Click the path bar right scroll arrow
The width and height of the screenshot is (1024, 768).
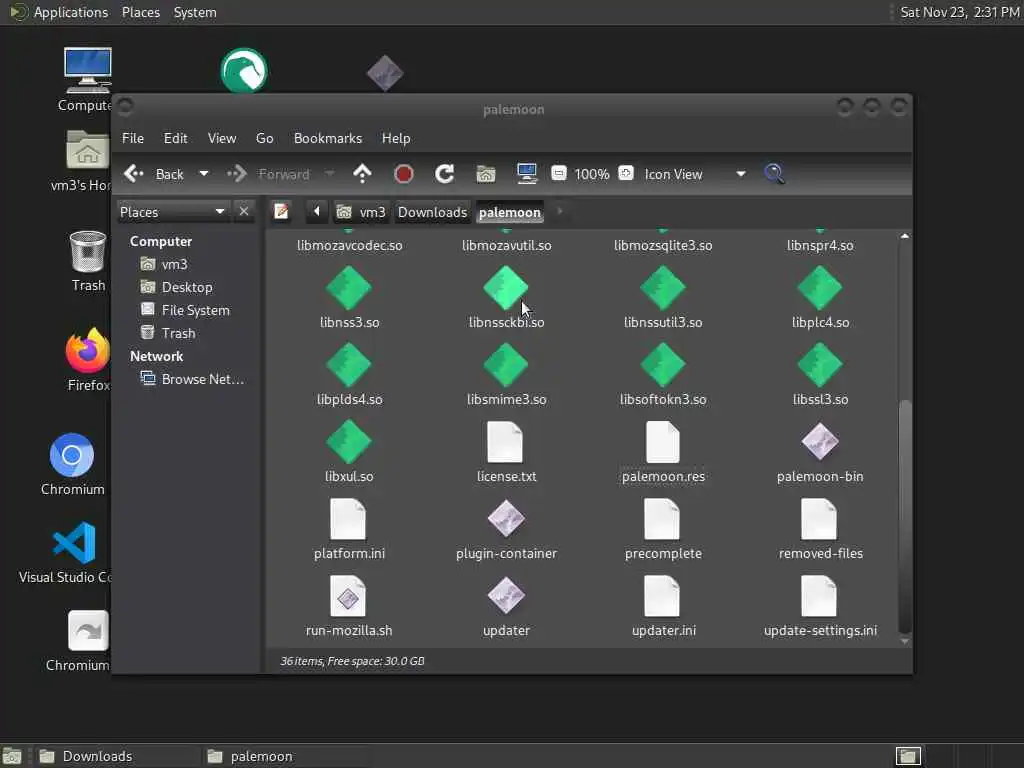coord(560,212)
